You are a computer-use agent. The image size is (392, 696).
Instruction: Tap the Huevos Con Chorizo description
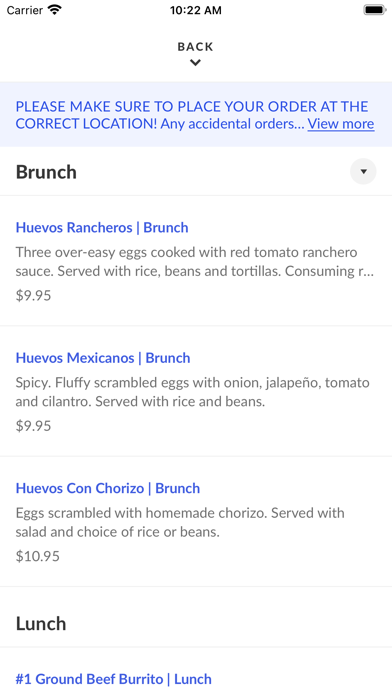pyautogui.click(x=180, y=522)
